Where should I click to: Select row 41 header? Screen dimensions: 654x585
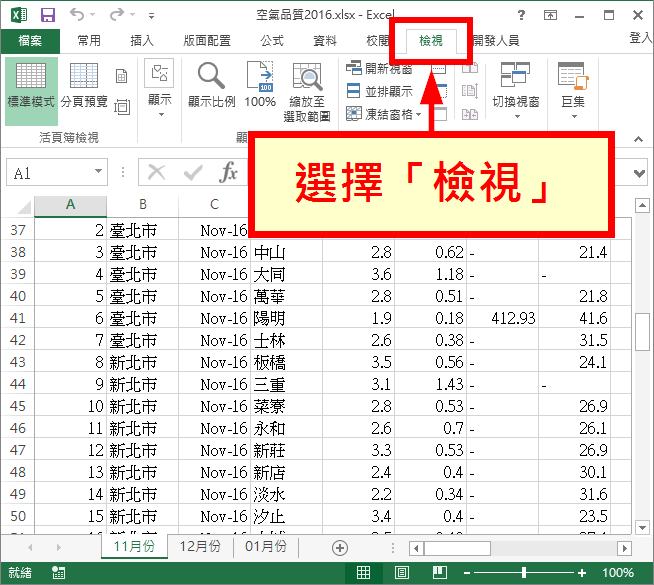[18, 318]
